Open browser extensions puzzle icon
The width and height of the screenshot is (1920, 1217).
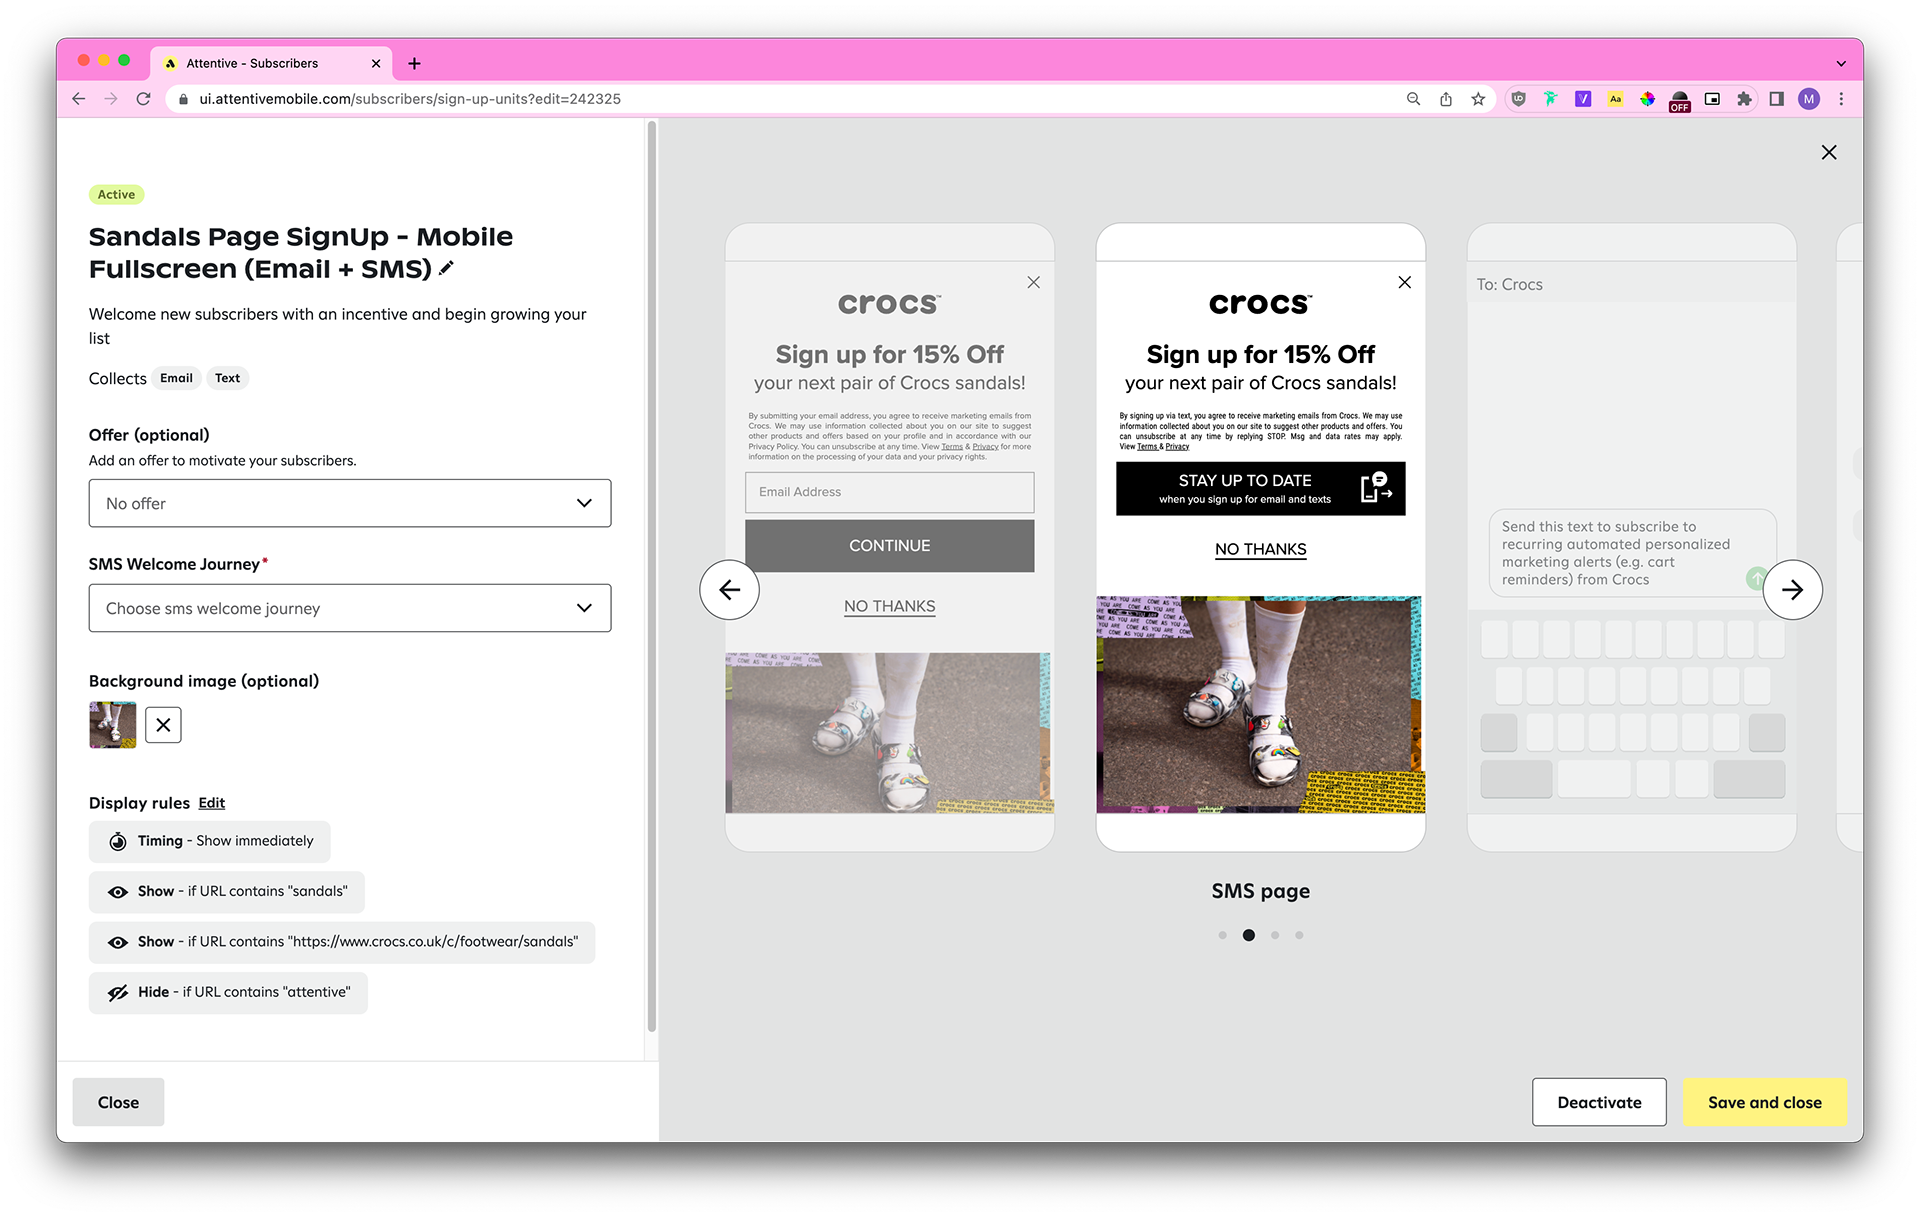coord(1744,99)
